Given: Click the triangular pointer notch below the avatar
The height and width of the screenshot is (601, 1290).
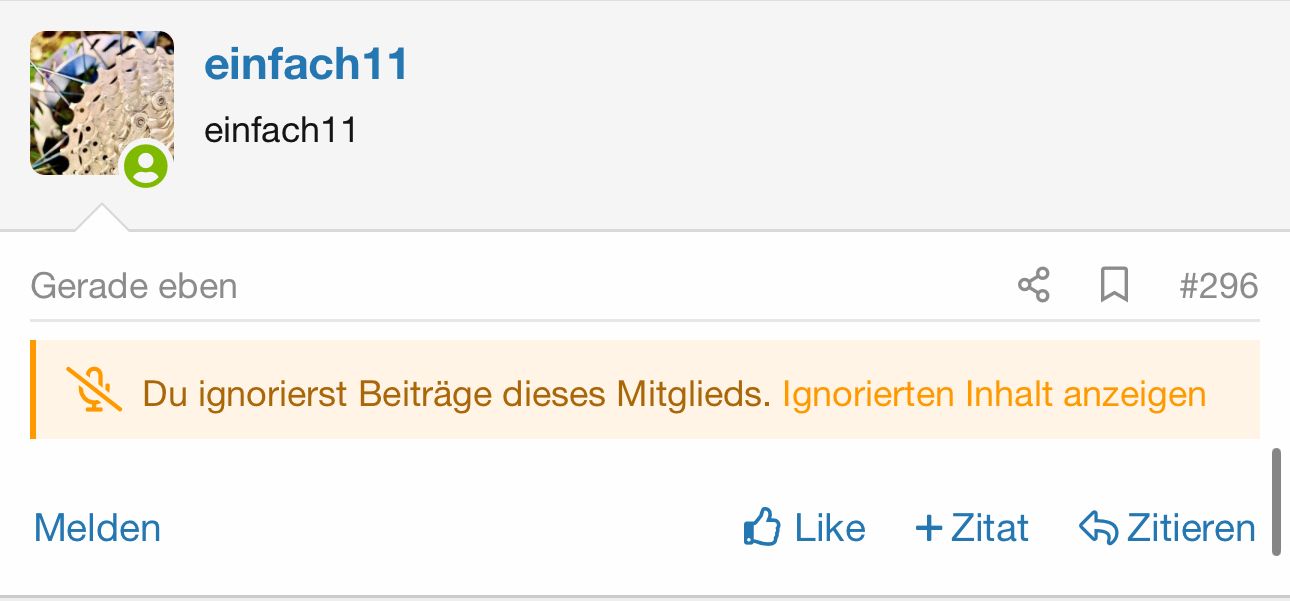Looking at the screenshot, I should click(101, 219).
